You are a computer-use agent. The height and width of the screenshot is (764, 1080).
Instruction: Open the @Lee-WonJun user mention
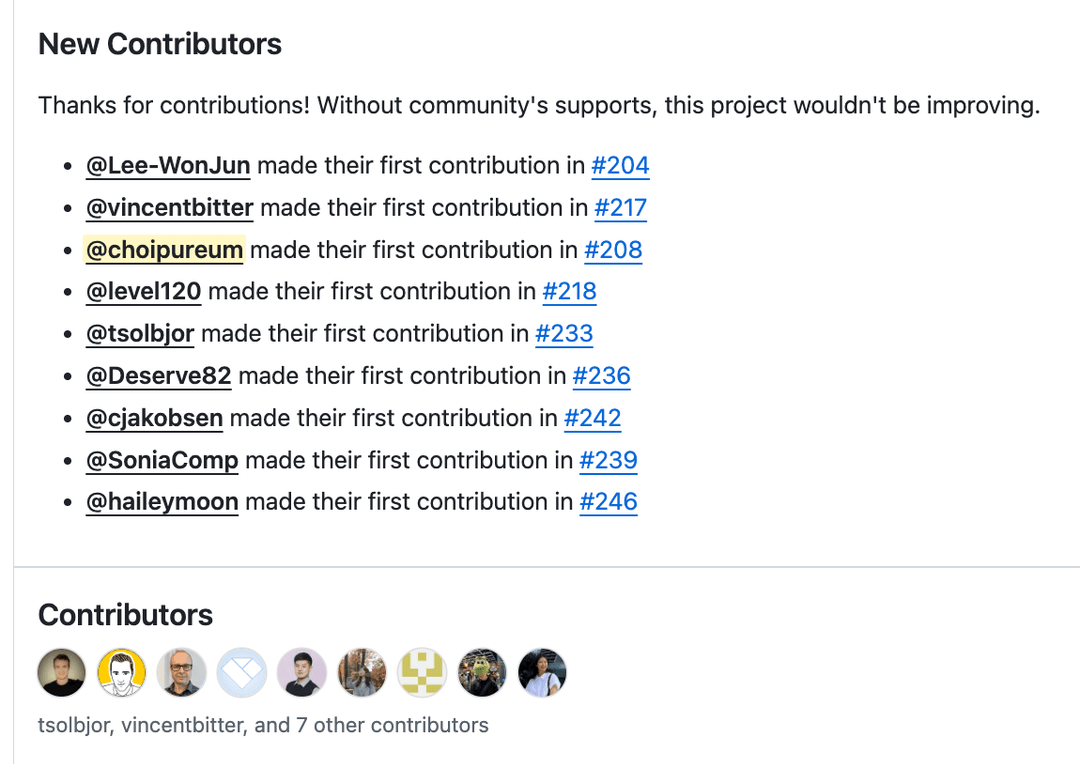click(x=168, y=166)
